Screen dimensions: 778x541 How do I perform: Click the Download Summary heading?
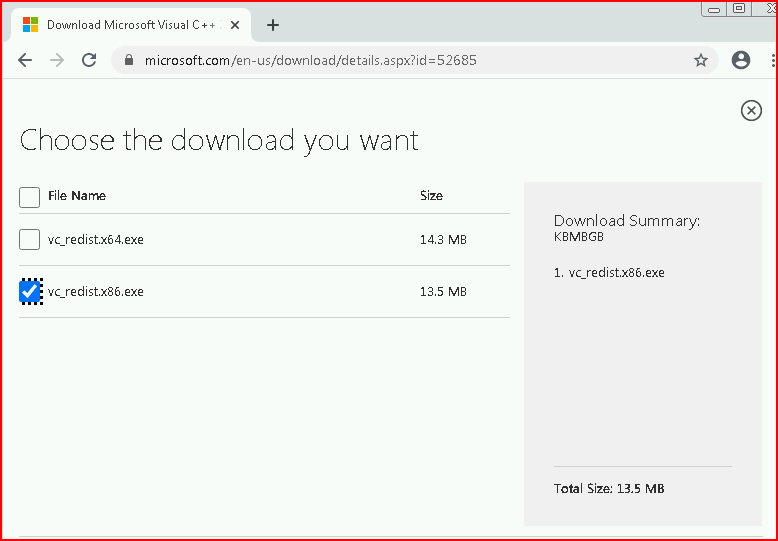(627, 221)
